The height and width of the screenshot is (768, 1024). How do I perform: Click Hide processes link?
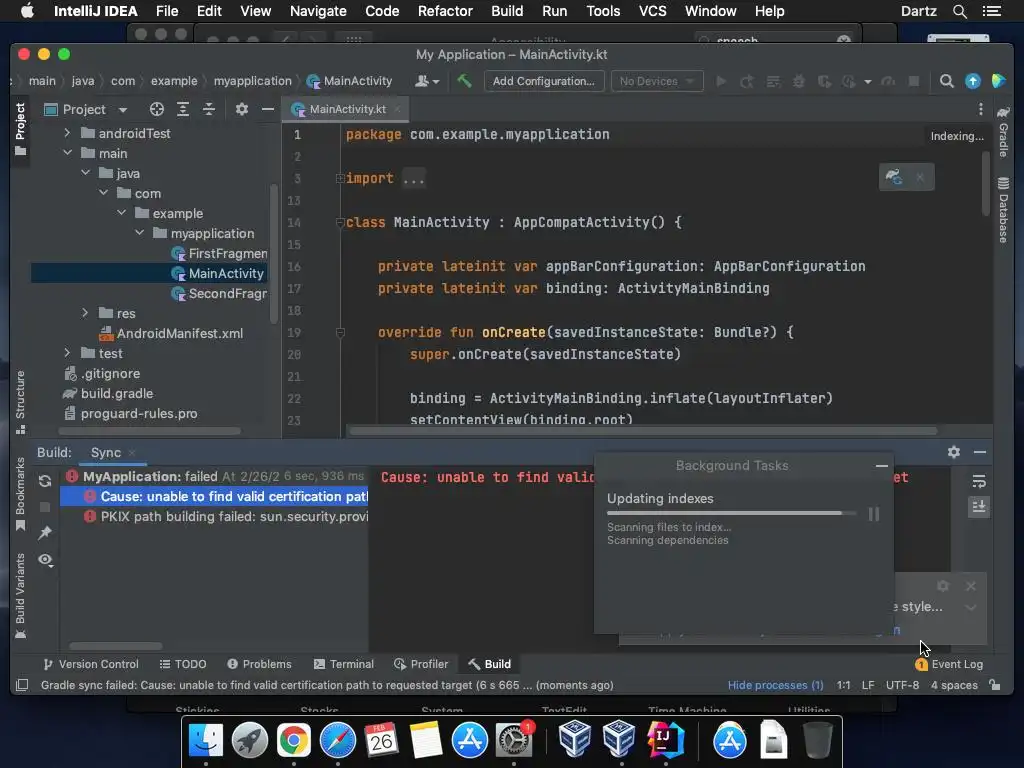(775, 685)
